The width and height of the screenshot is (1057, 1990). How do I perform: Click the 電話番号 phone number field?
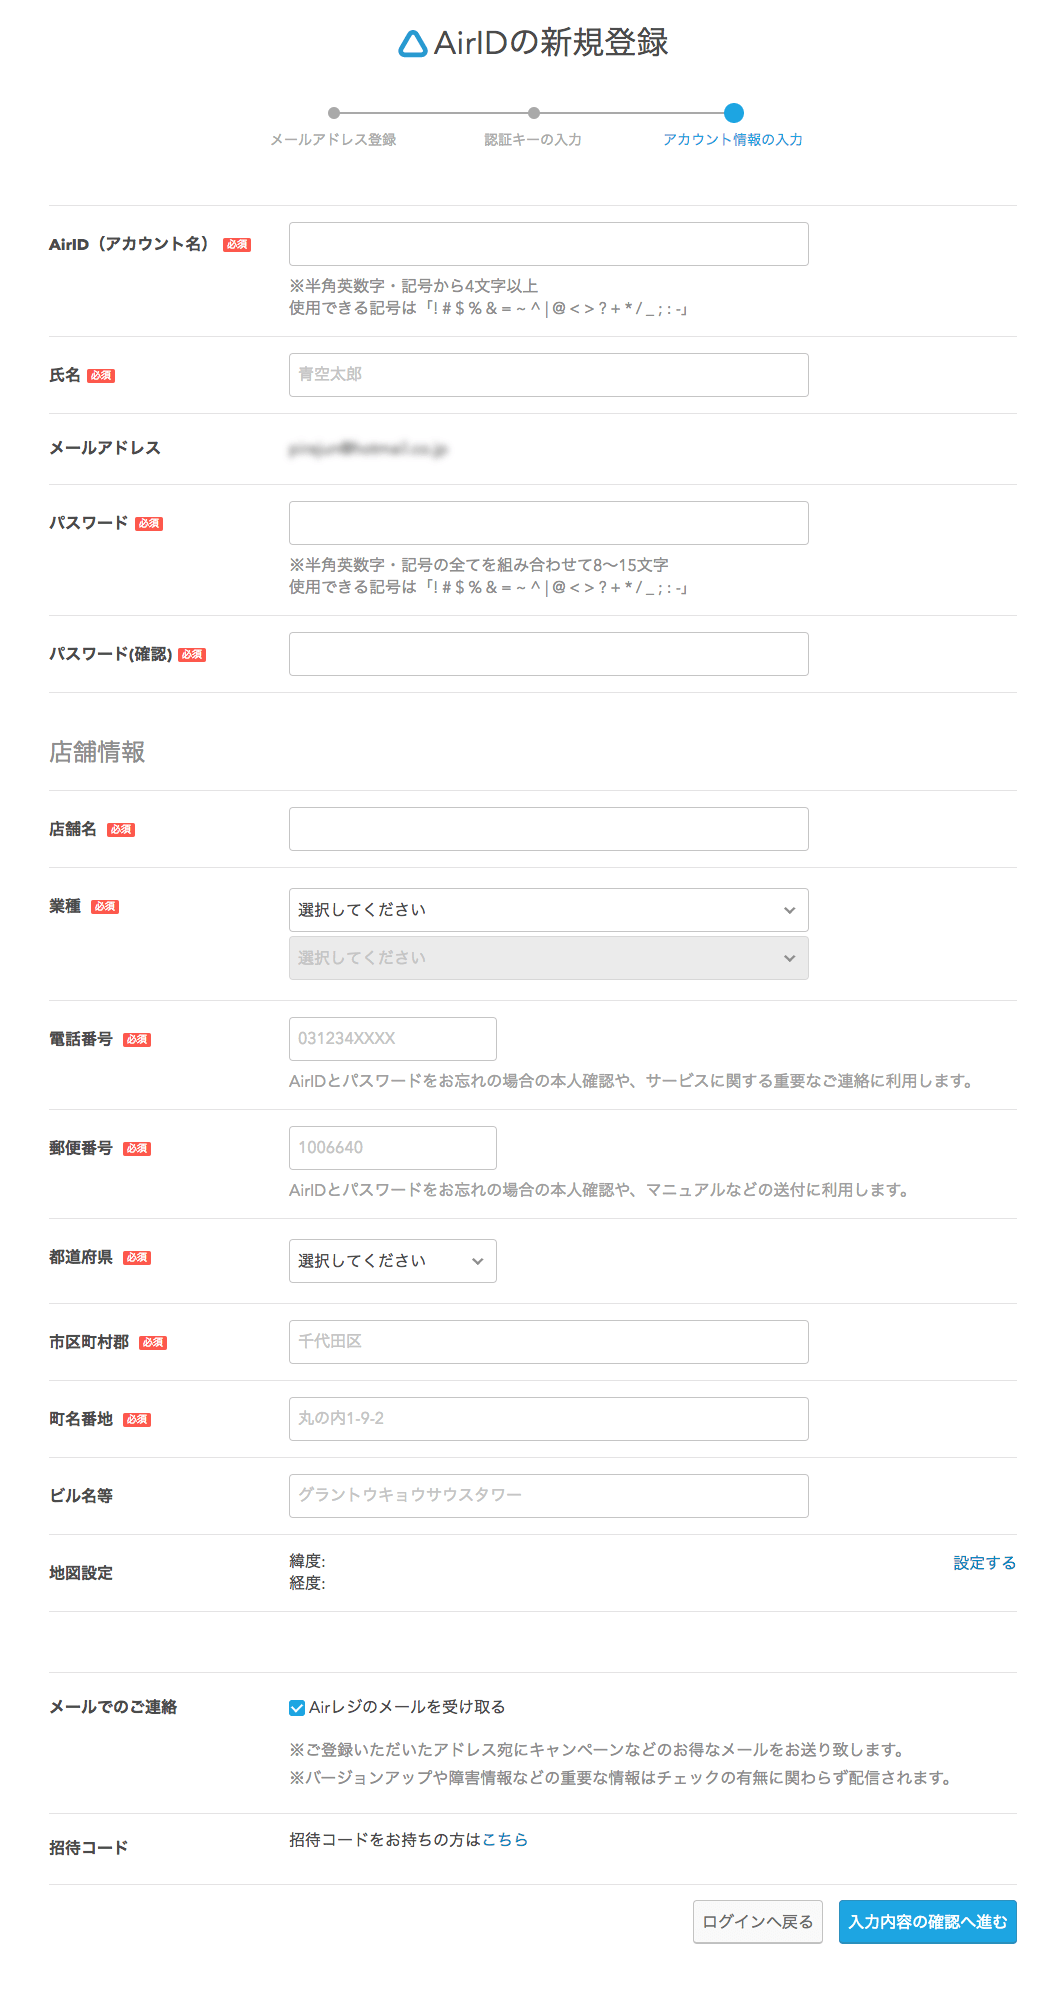tap(393, 1039)
